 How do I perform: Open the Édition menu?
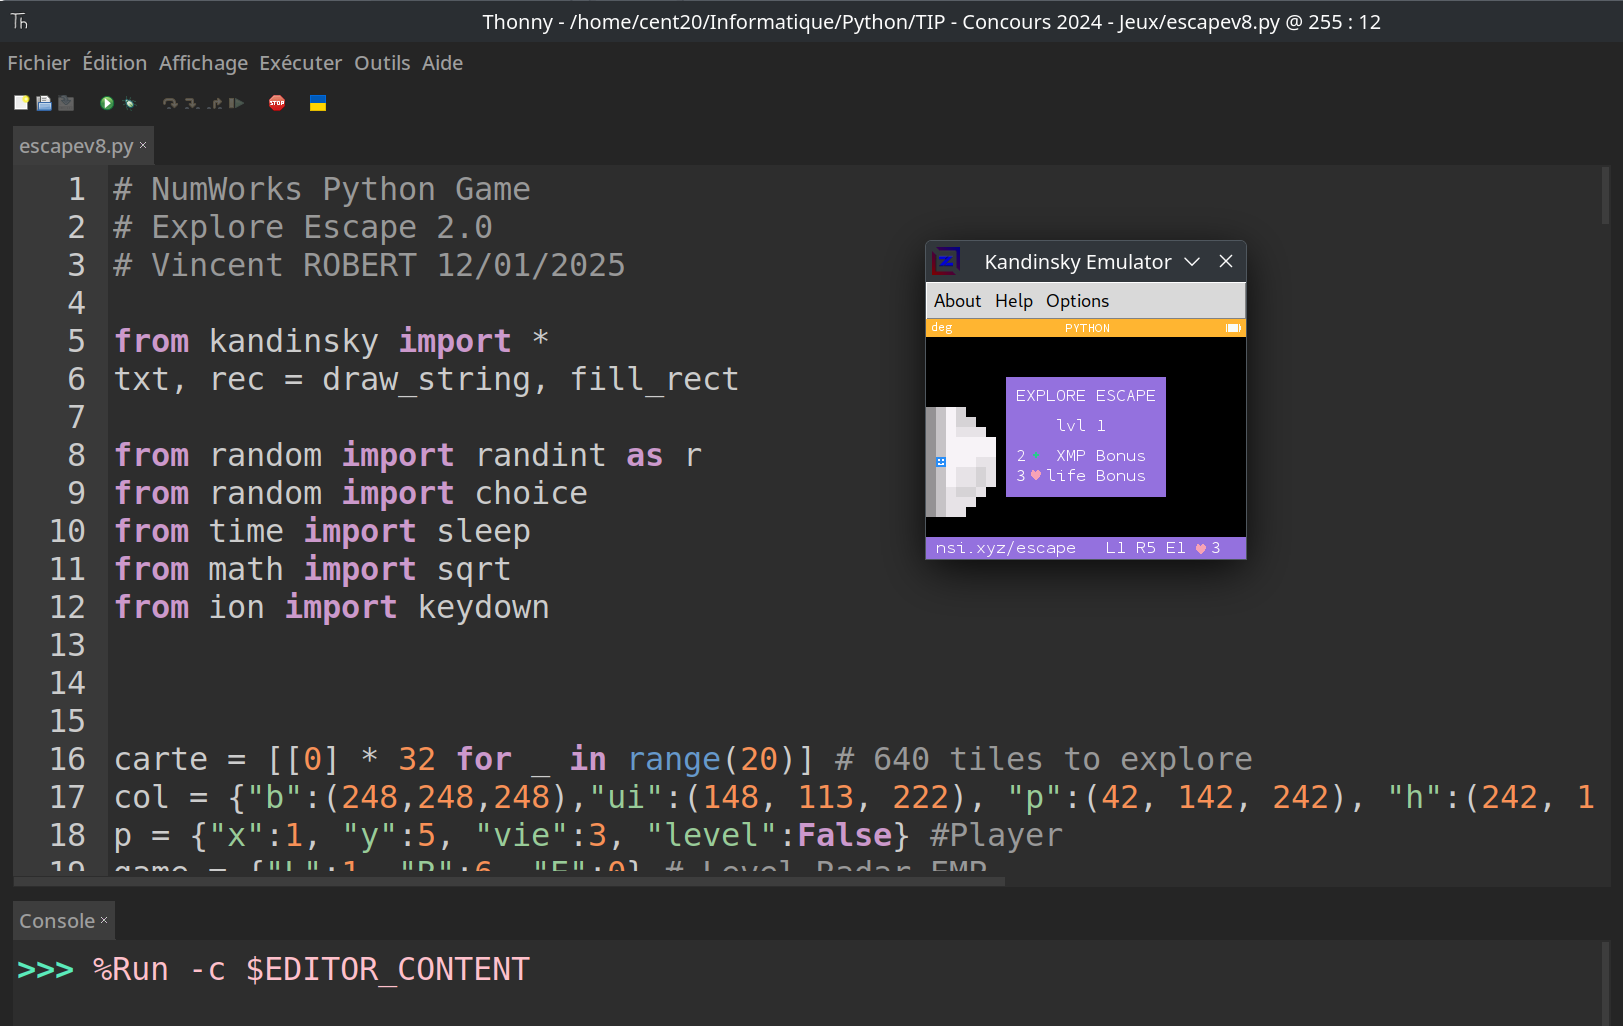point(114,63)
